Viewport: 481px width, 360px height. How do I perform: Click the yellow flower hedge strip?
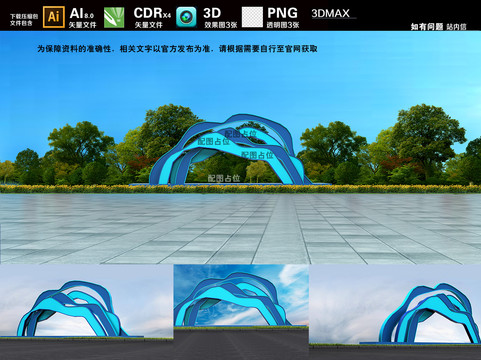(240, 189)
